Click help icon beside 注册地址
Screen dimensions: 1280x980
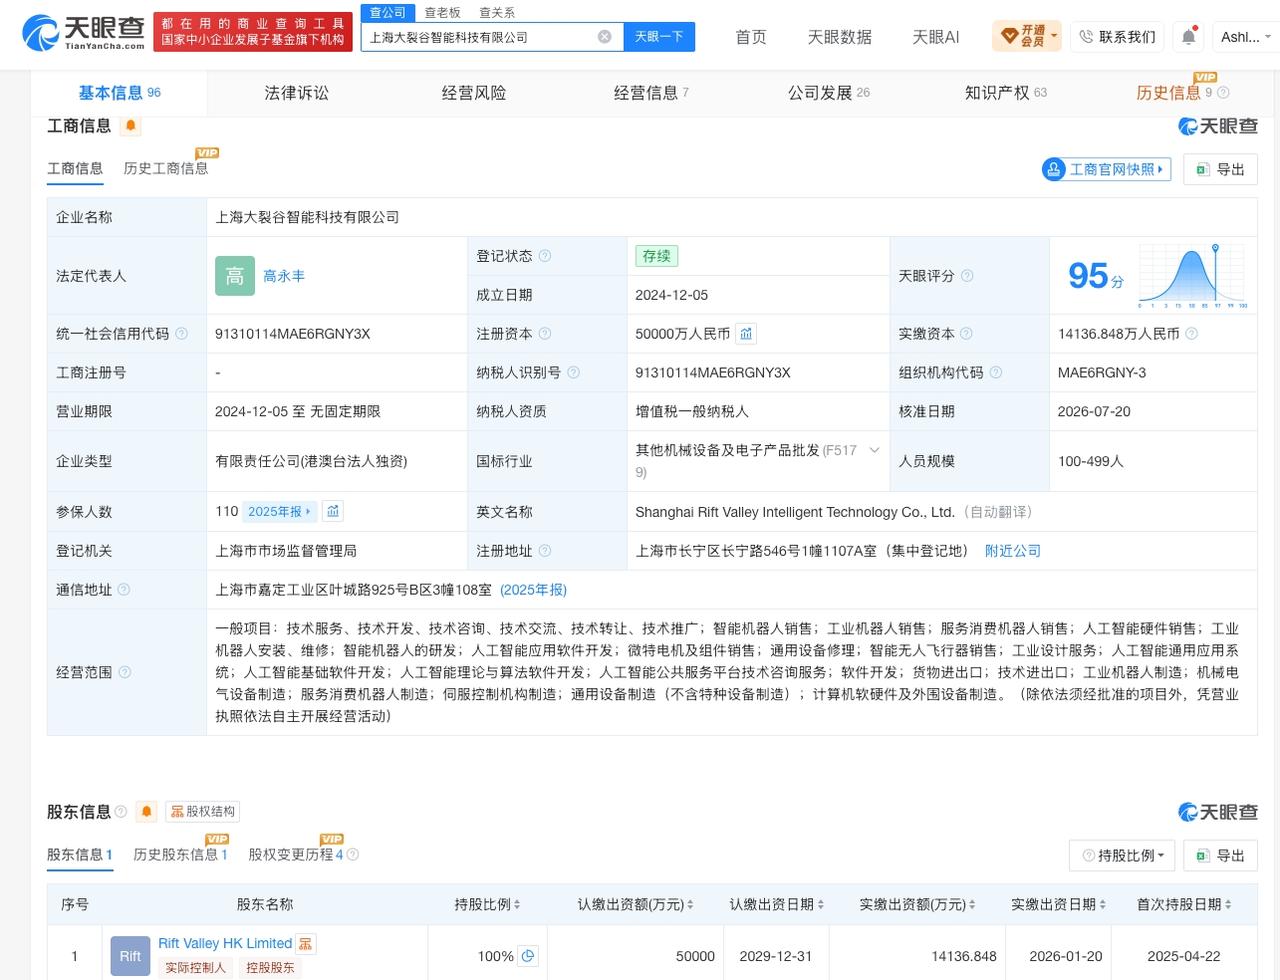coord(544,551)
